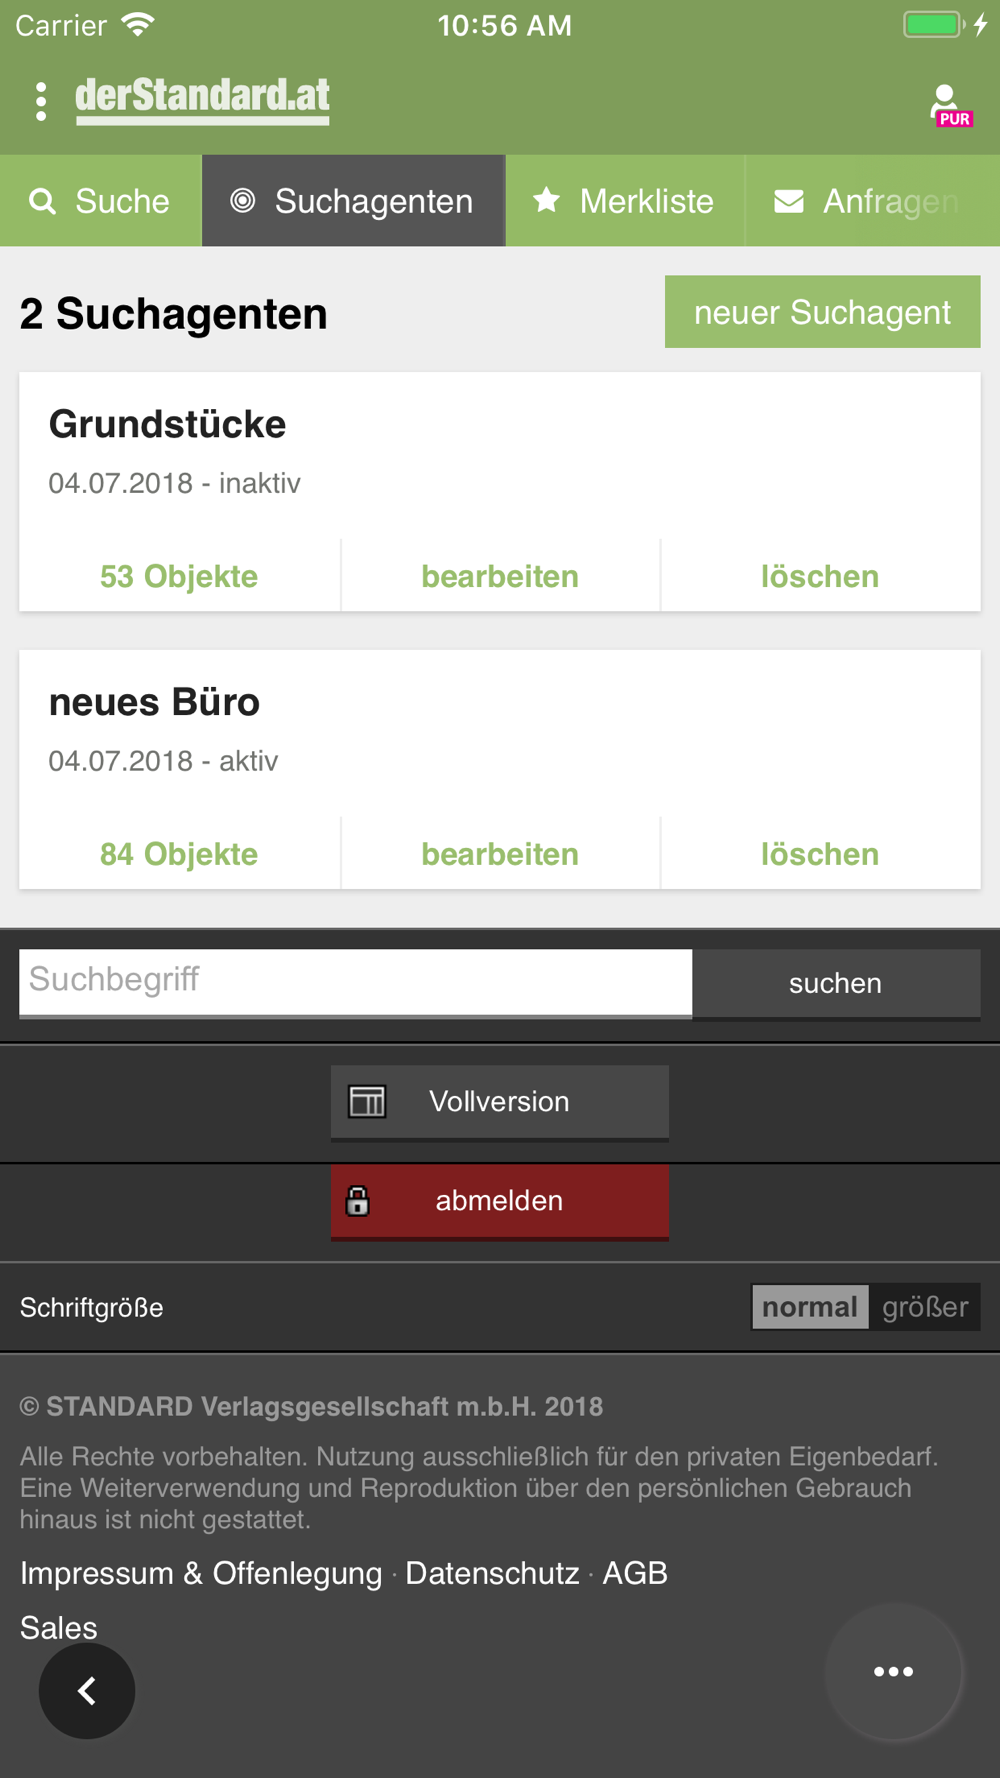The image size is (1000, 1778).
Task: Edit the Grundstücke search agent
Action: coord(500,576)
